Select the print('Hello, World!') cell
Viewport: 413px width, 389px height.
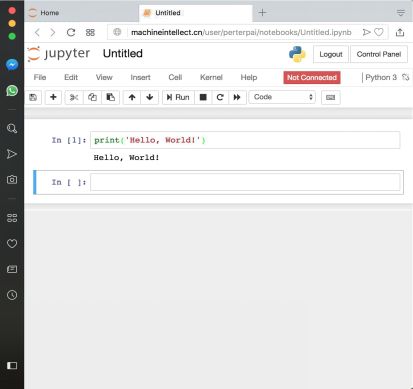click(x=245, y=140)
